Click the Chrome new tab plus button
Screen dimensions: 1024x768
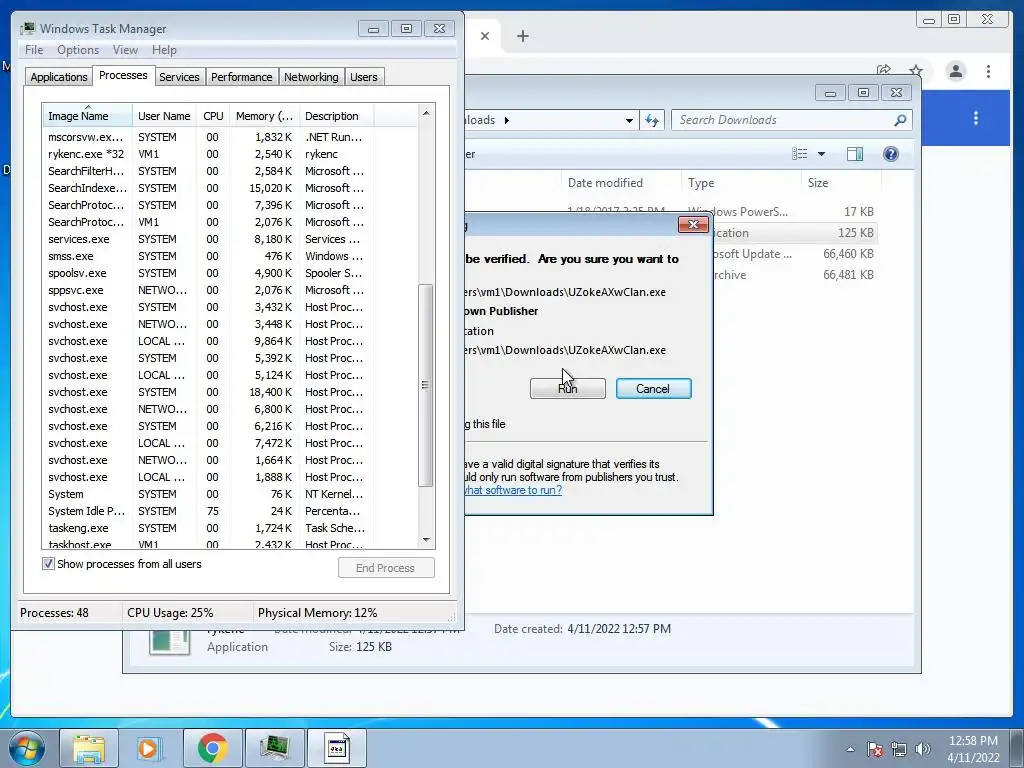[522, 36]
